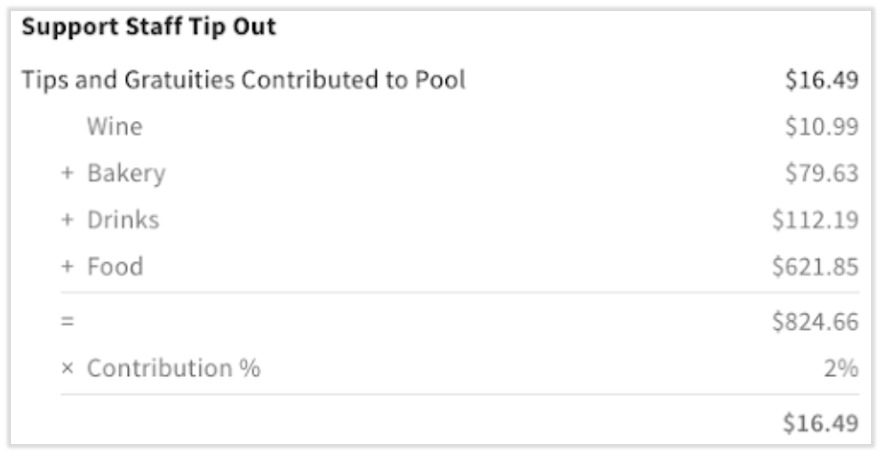The image size is (882, 456).
Task: Click the plus sign before Drinks
Action: click(x=67, y=220)
